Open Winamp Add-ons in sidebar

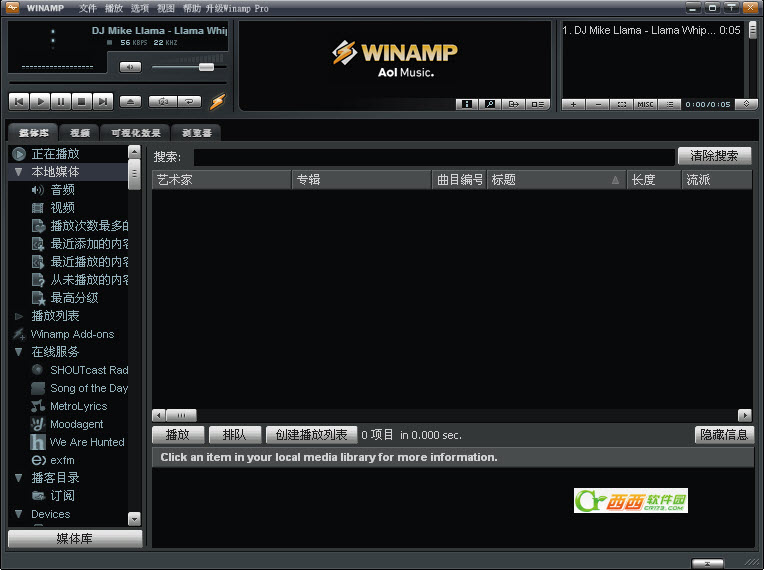(72, 334)
